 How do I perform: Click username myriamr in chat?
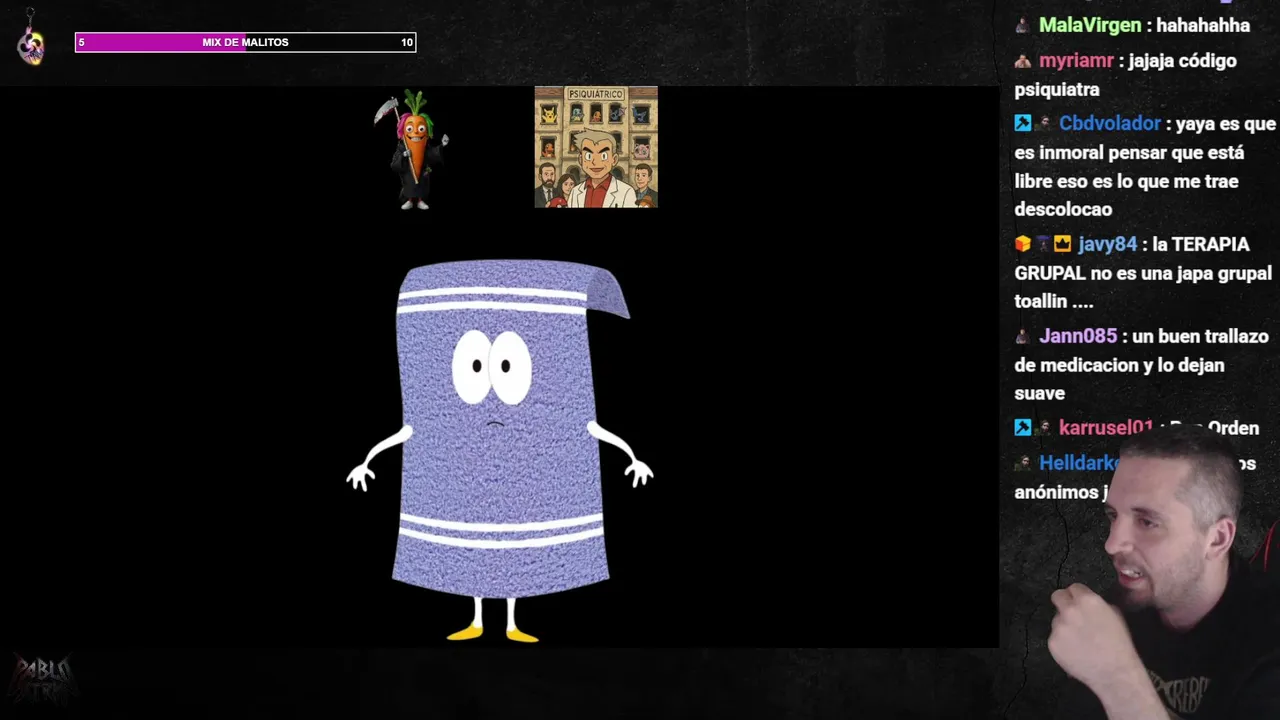point(1076,61)
